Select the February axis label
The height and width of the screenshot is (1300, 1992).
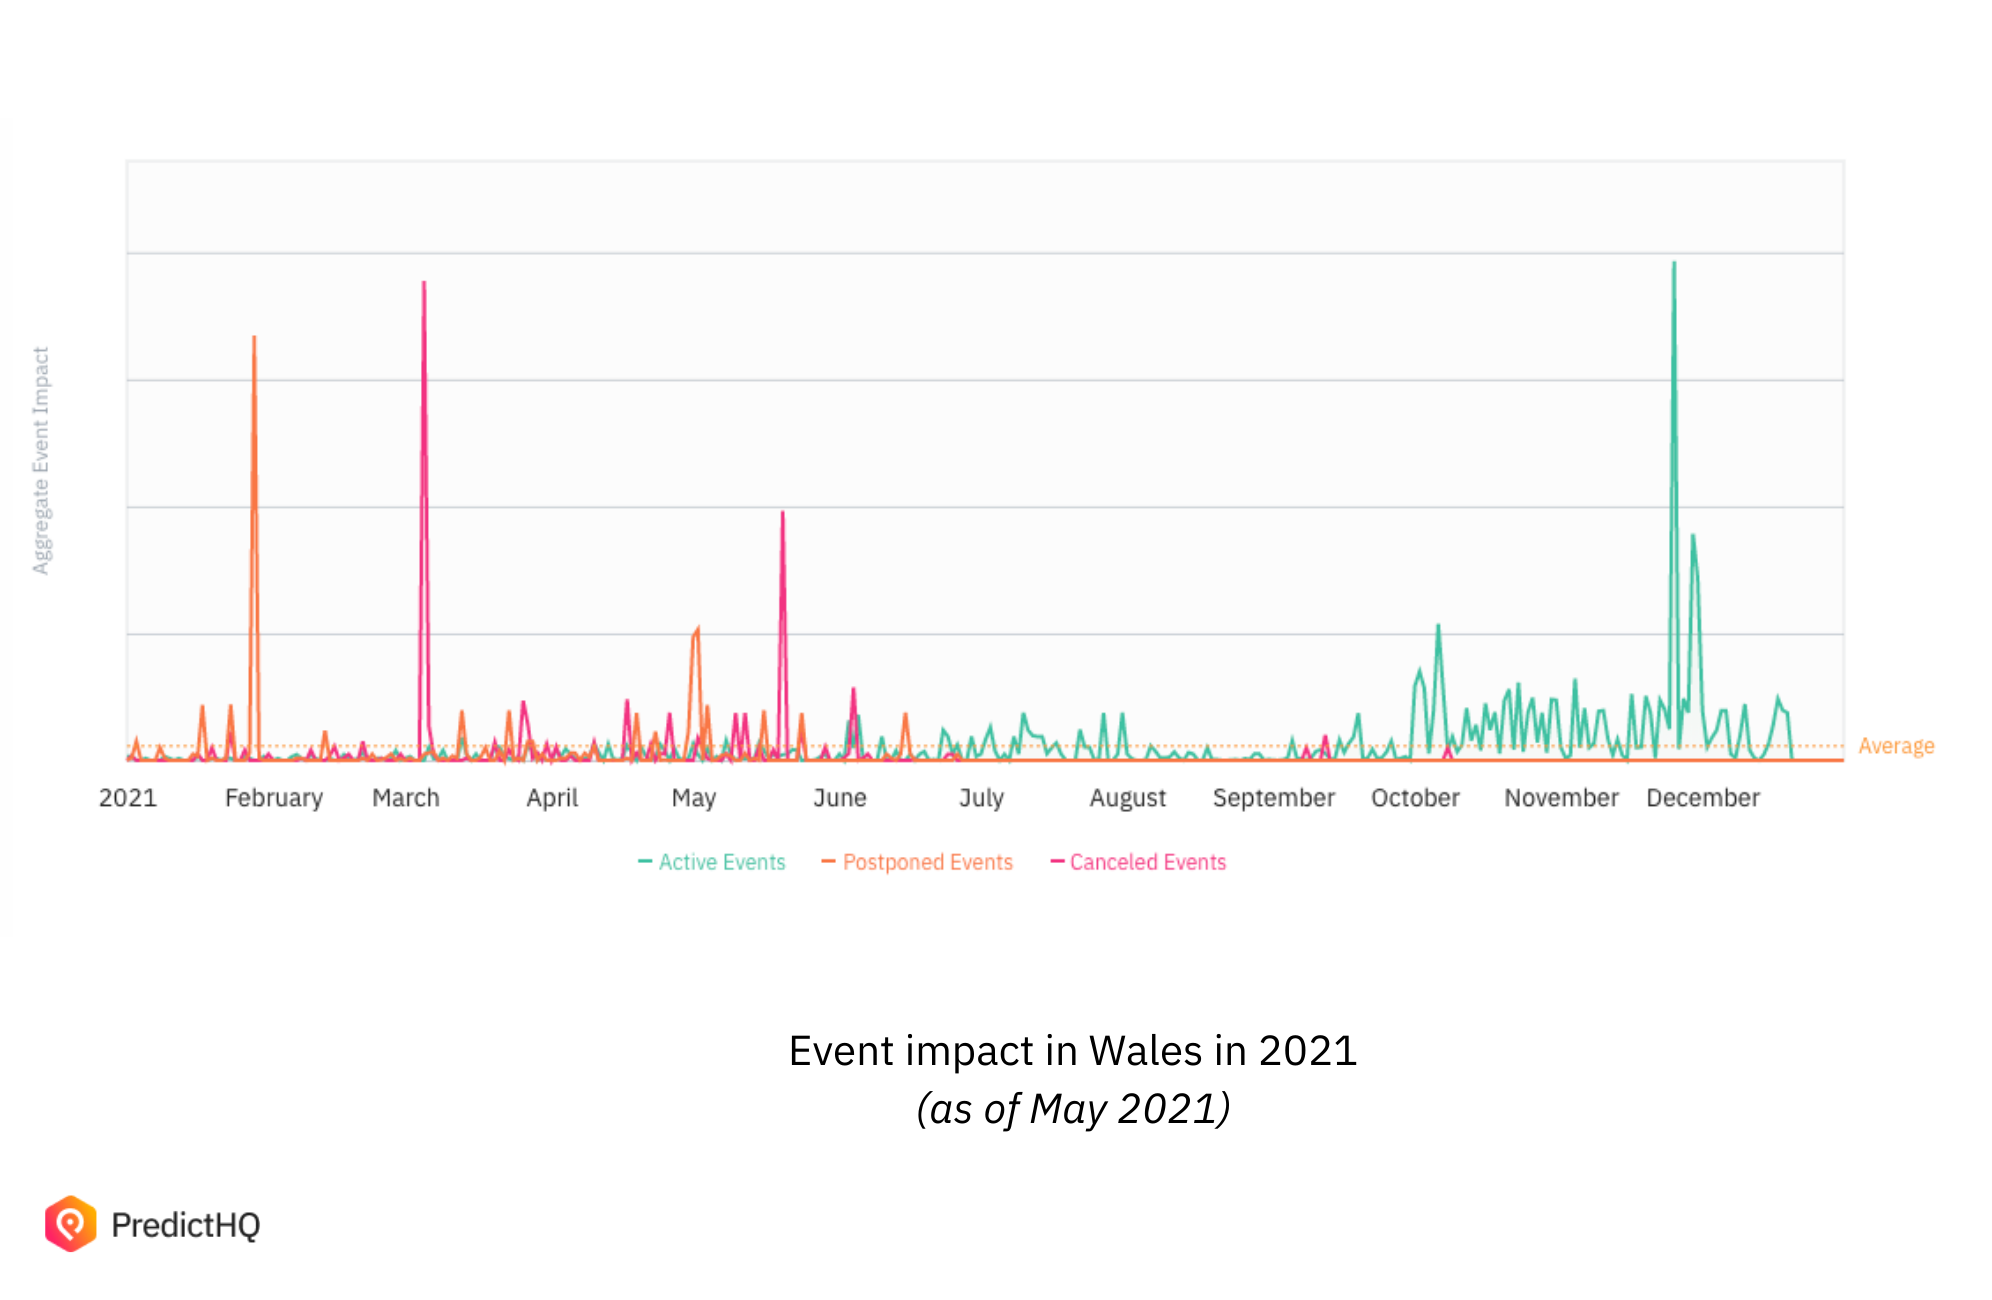[273, 798]
